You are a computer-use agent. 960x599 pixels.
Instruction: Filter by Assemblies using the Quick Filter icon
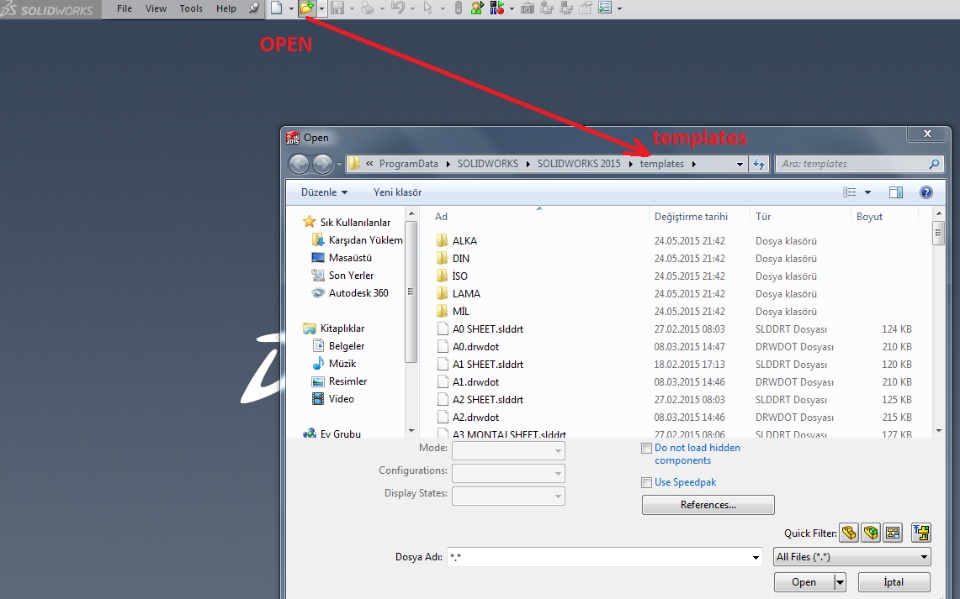point(871,533)
